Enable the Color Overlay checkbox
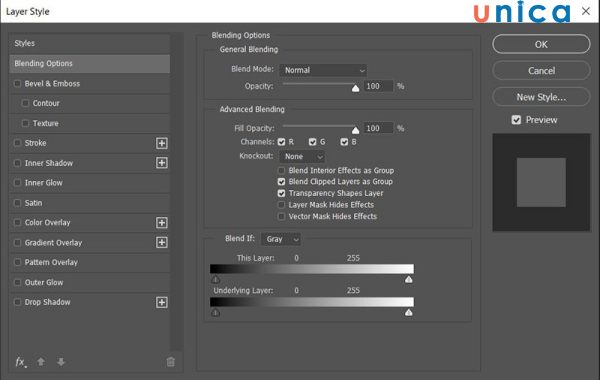The image size is (600, 380). pos(17,222)
